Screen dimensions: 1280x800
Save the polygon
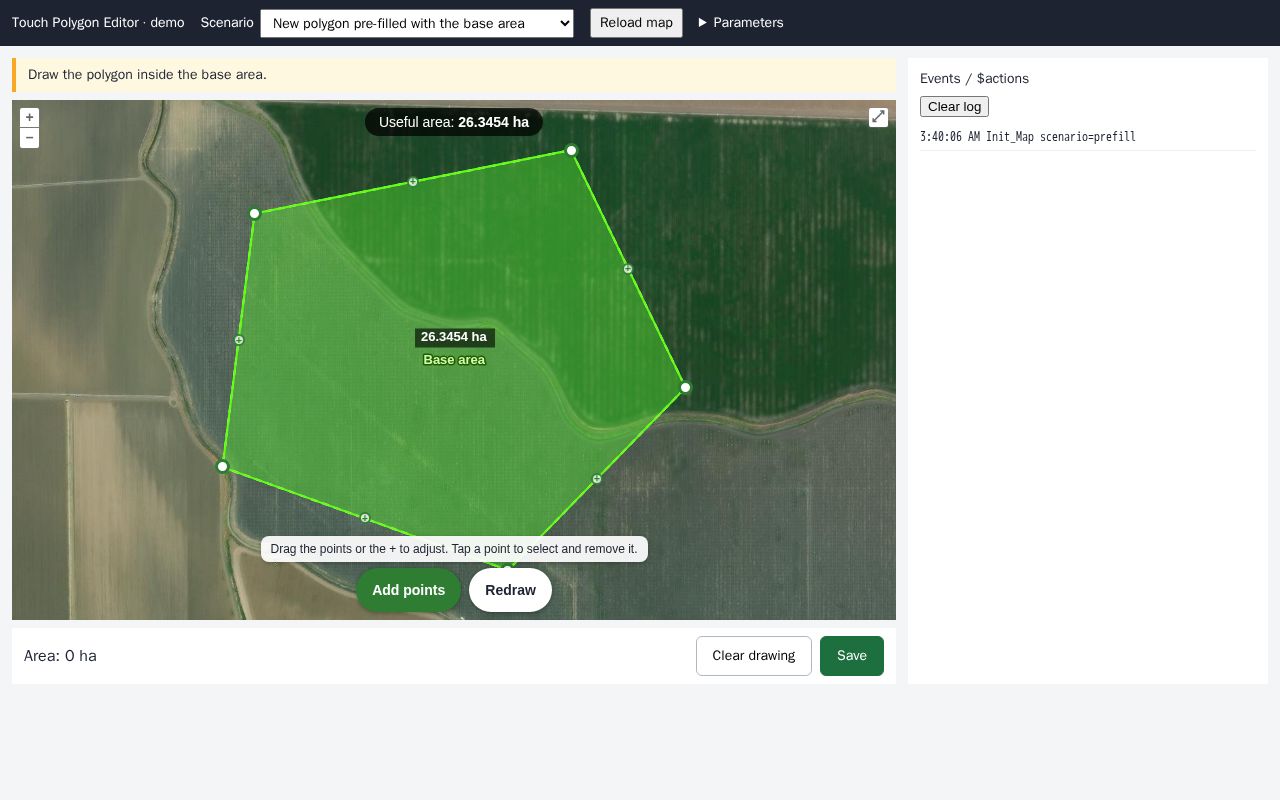[x=852, y=656]
